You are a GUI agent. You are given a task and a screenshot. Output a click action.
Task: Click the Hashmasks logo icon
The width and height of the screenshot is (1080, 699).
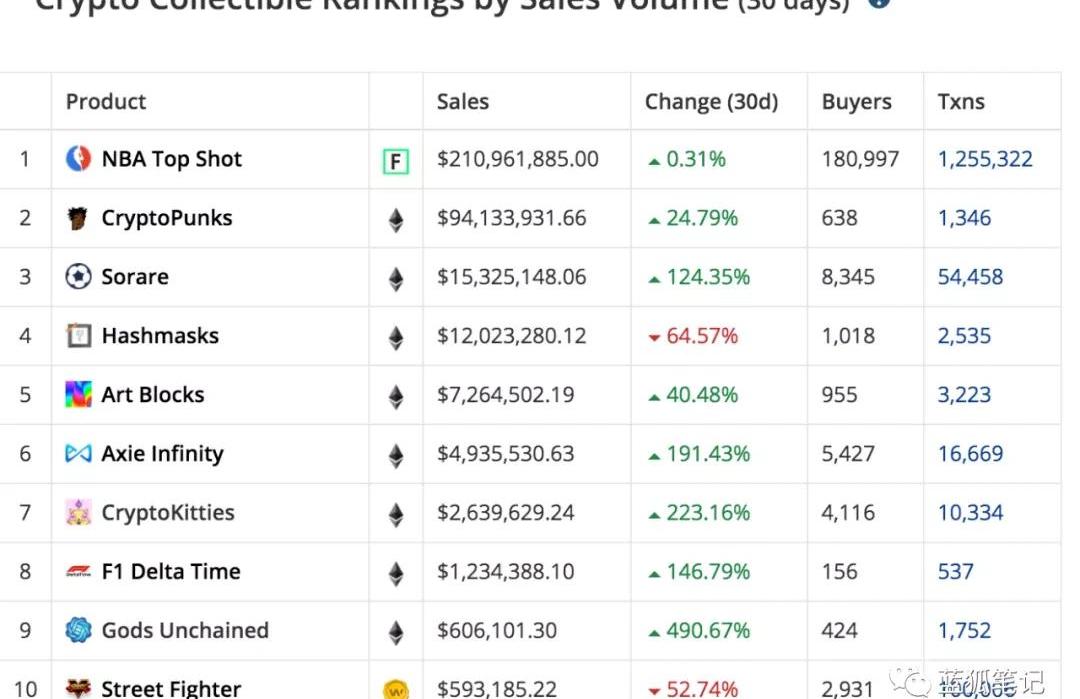[78, 336]
